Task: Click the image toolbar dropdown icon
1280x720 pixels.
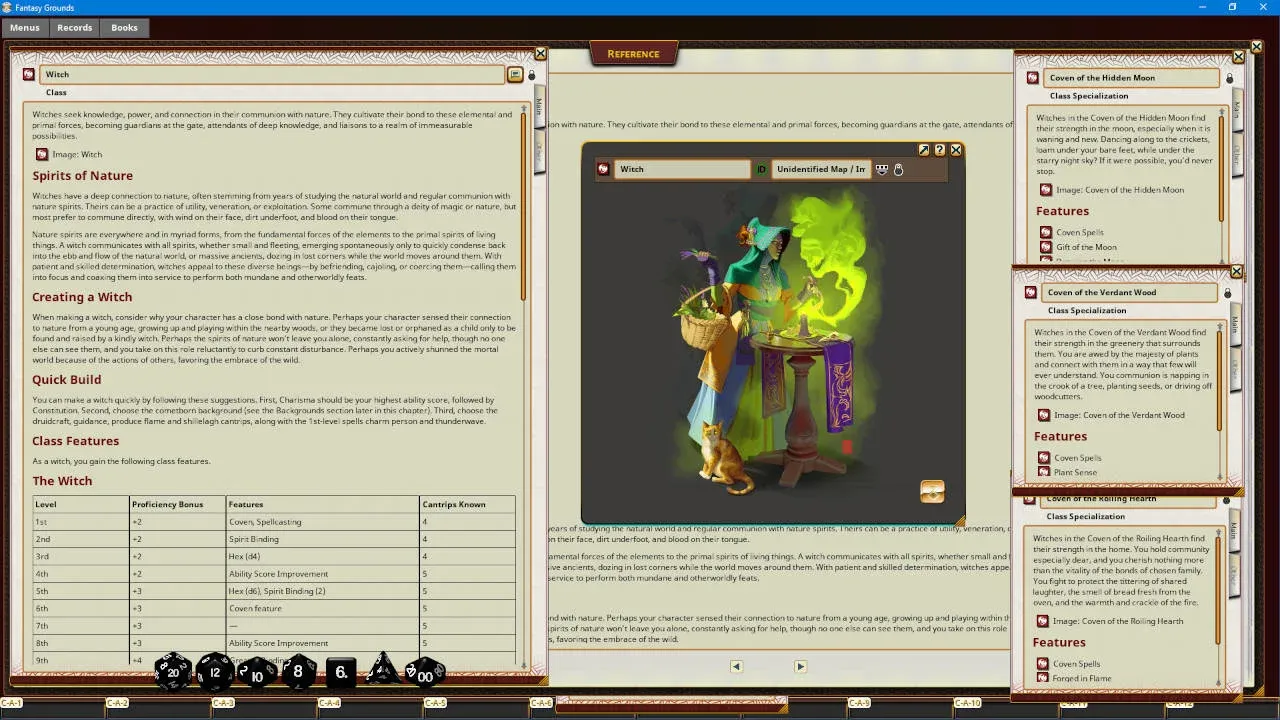Action: point(881,169)
